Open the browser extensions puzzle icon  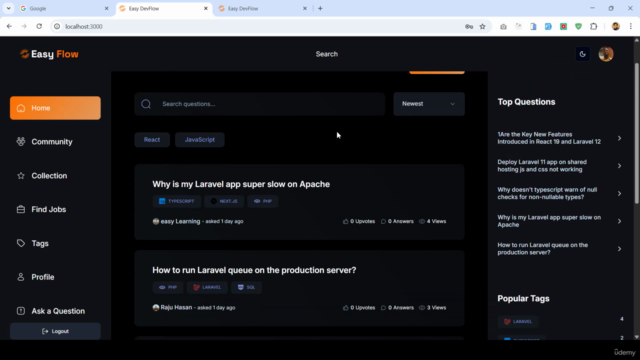pyautogui.click(x=593, y=27)
